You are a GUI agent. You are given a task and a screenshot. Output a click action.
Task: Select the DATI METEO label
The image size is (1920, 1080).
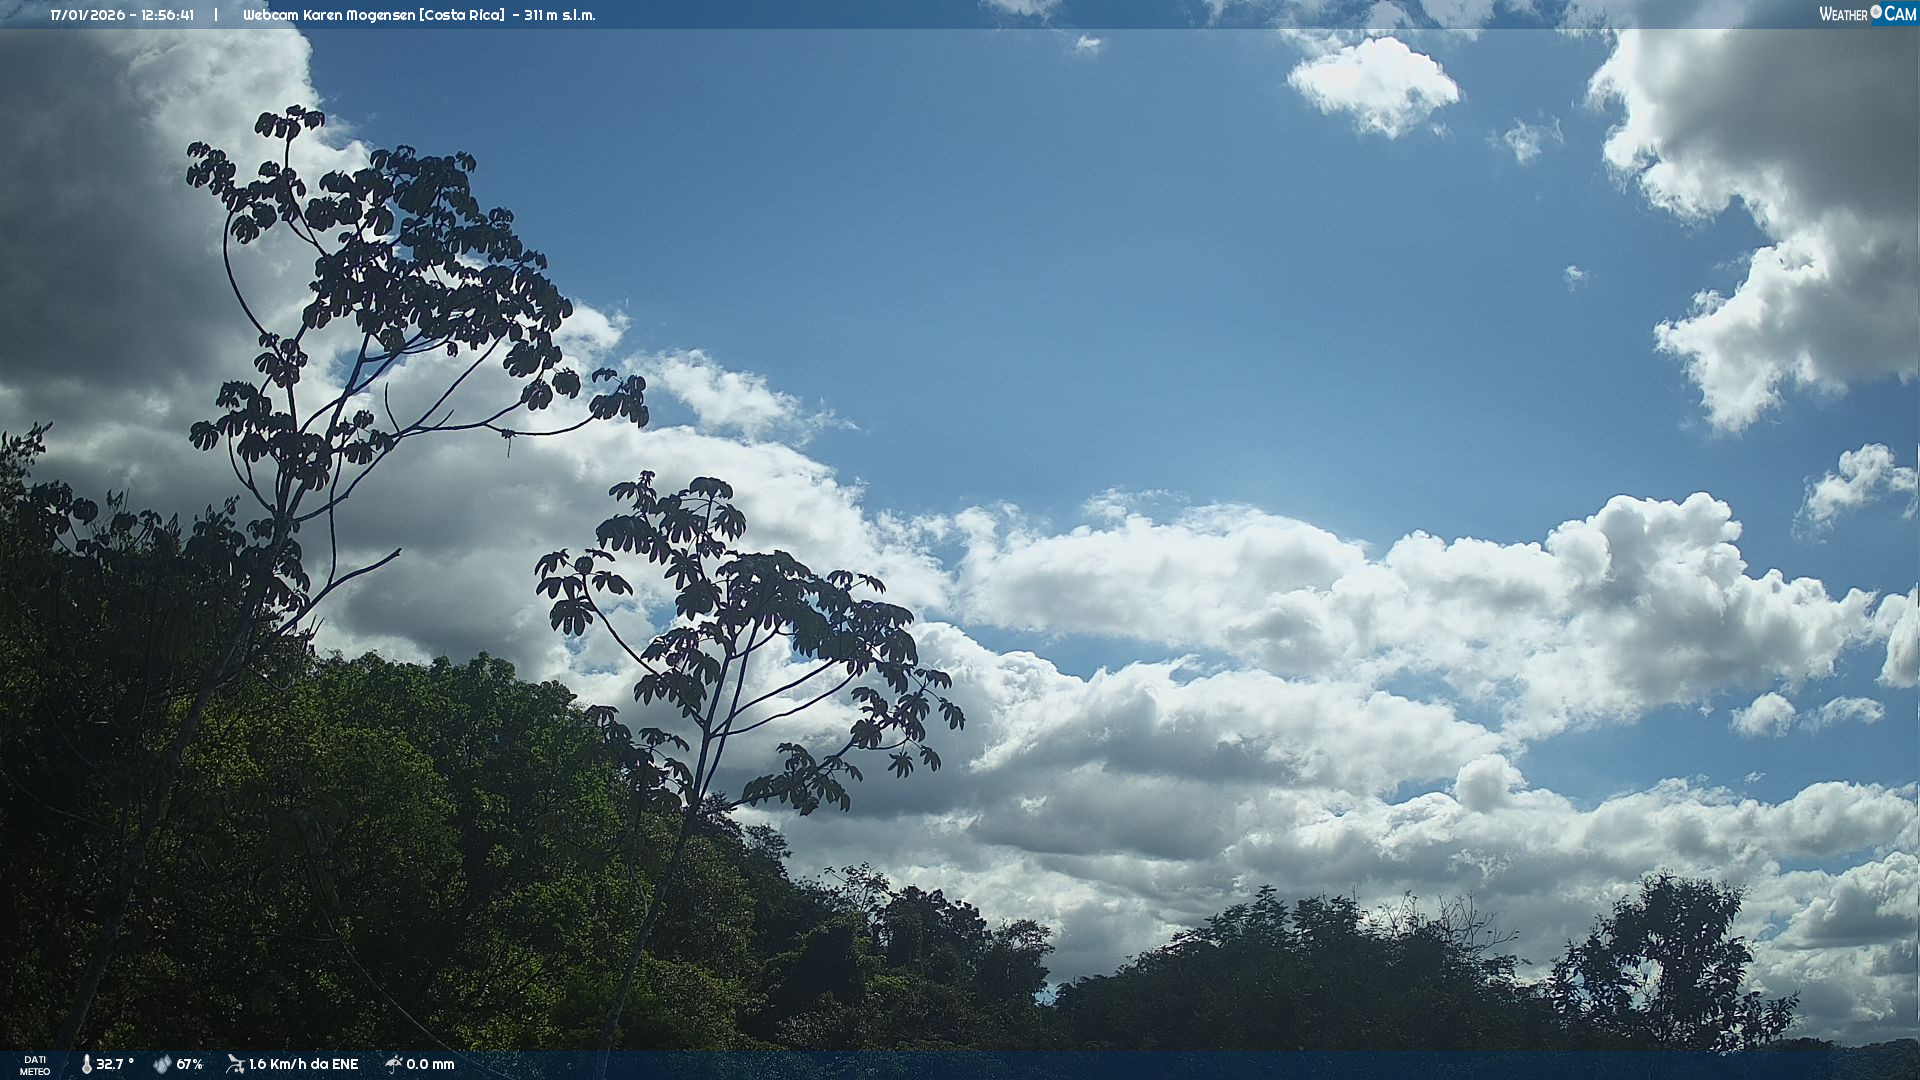(35, 1065)
